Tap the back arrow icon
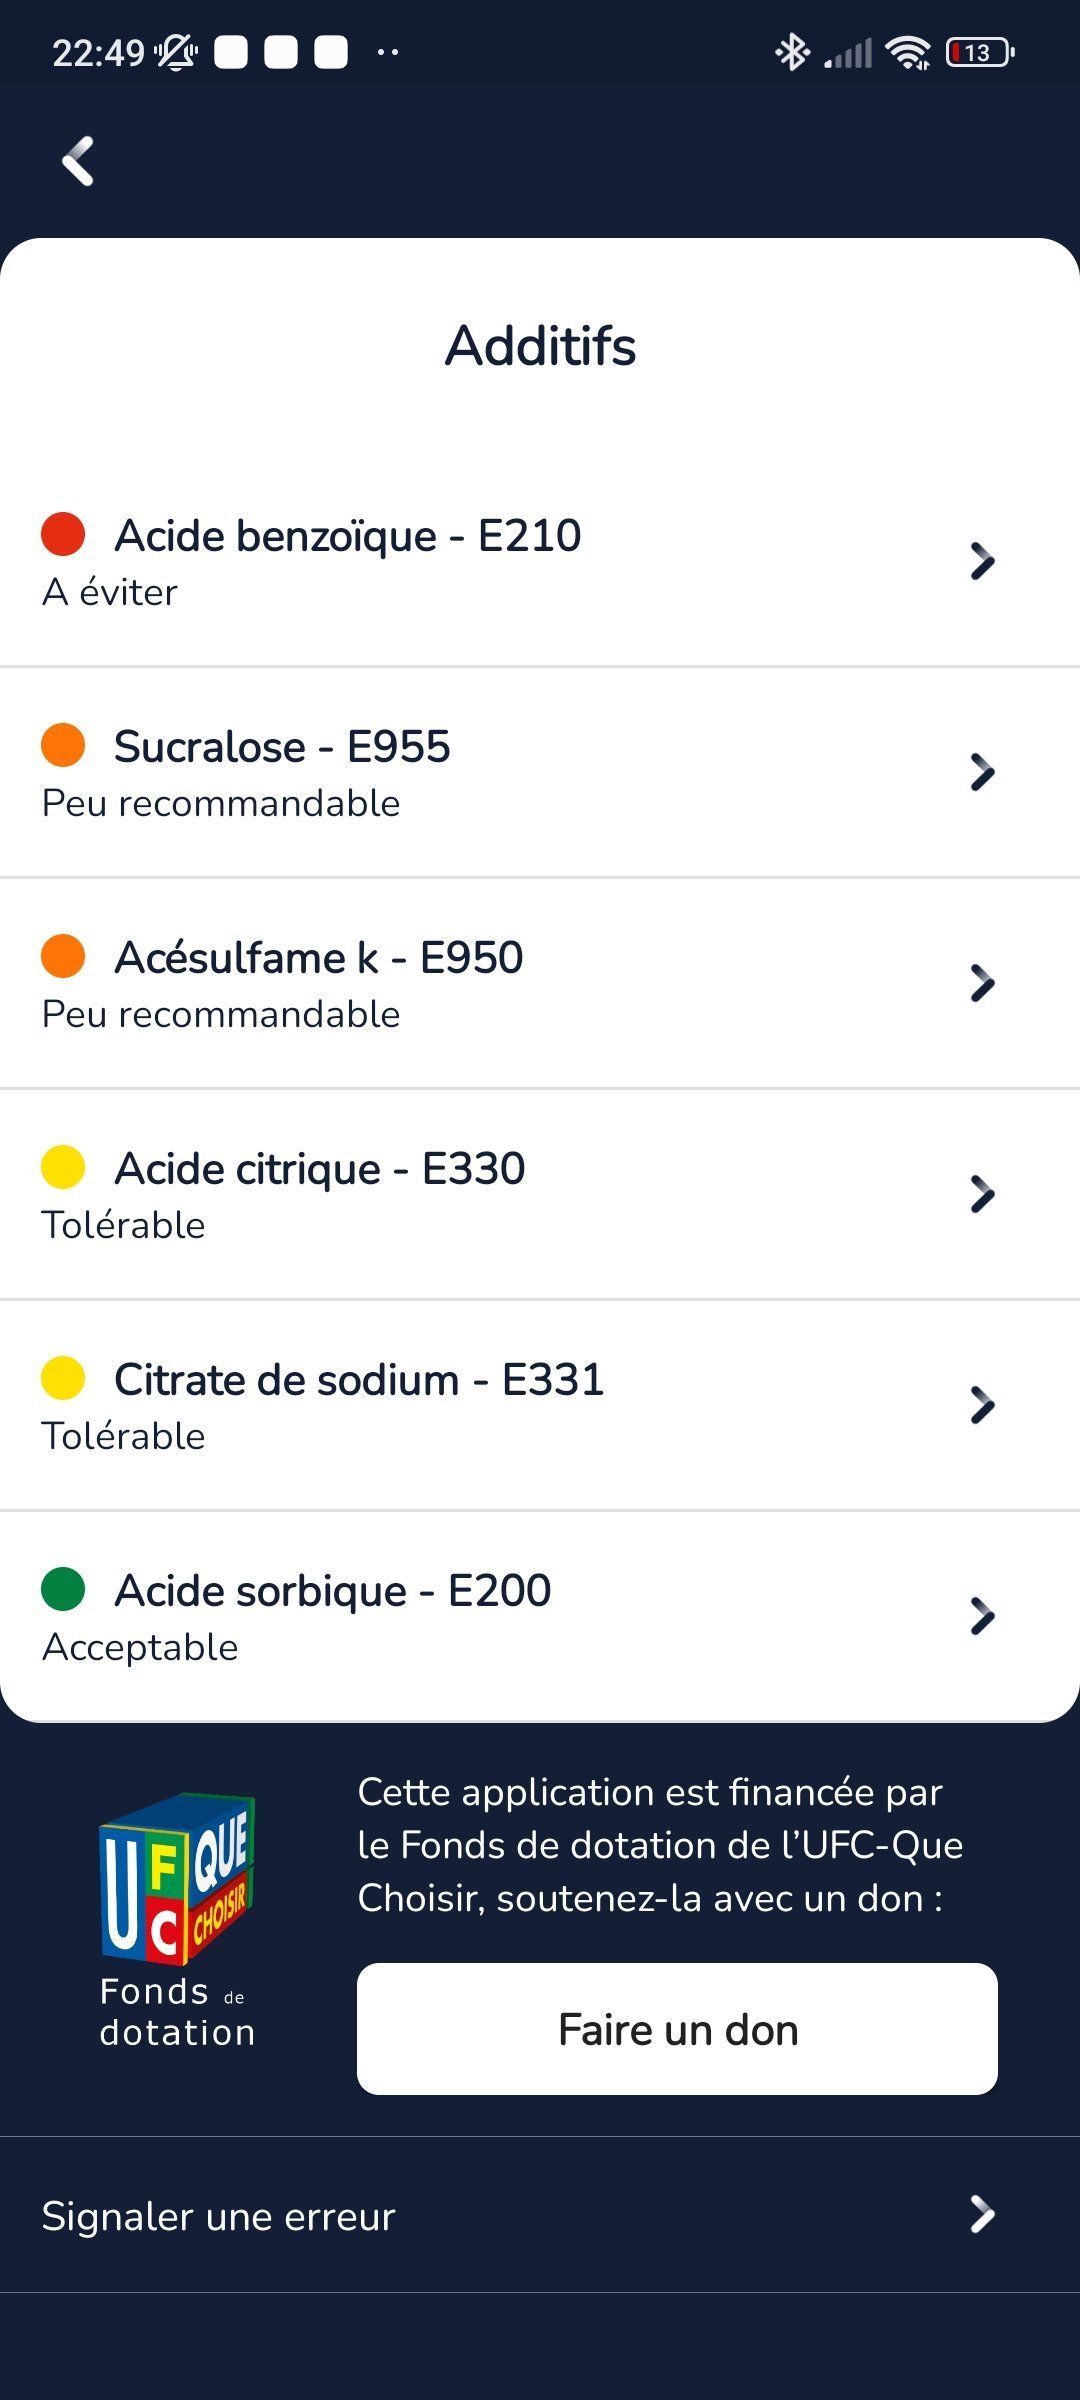The width and height of the screenshot is (1080, 2400). pos(78,161)
